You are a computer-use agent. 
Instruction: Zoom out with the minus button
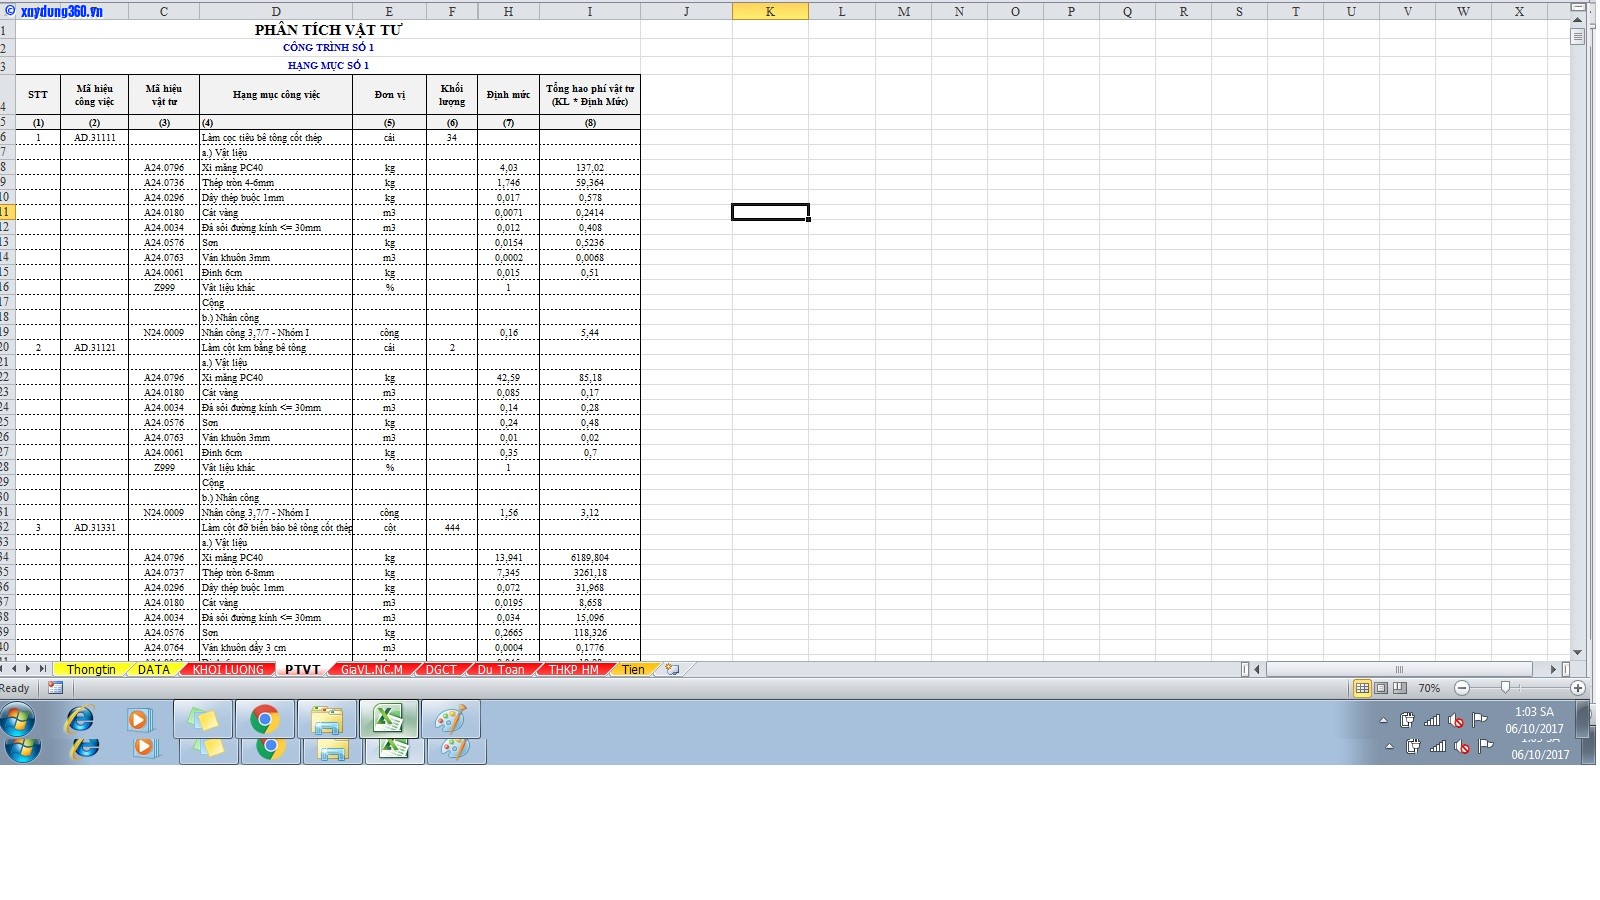coord(1462,688)
